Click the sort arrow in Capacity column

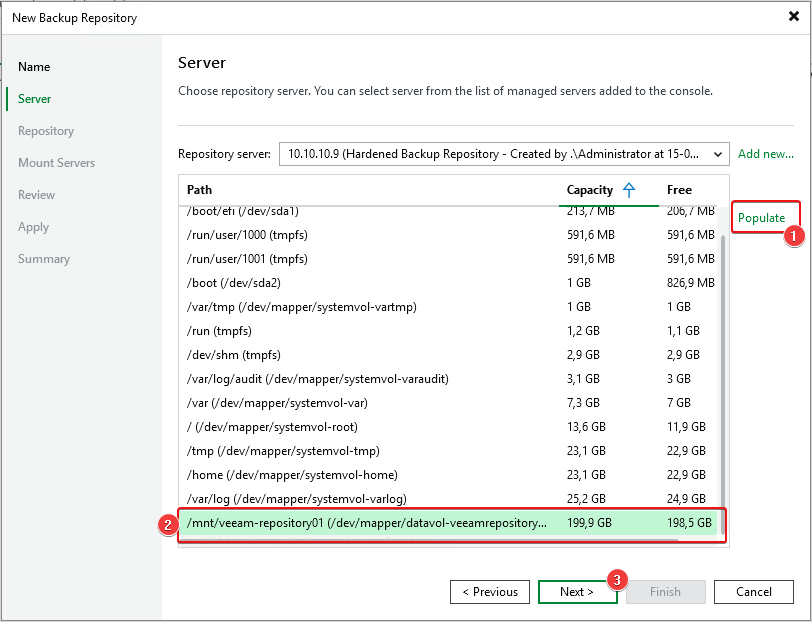point(629,190)
